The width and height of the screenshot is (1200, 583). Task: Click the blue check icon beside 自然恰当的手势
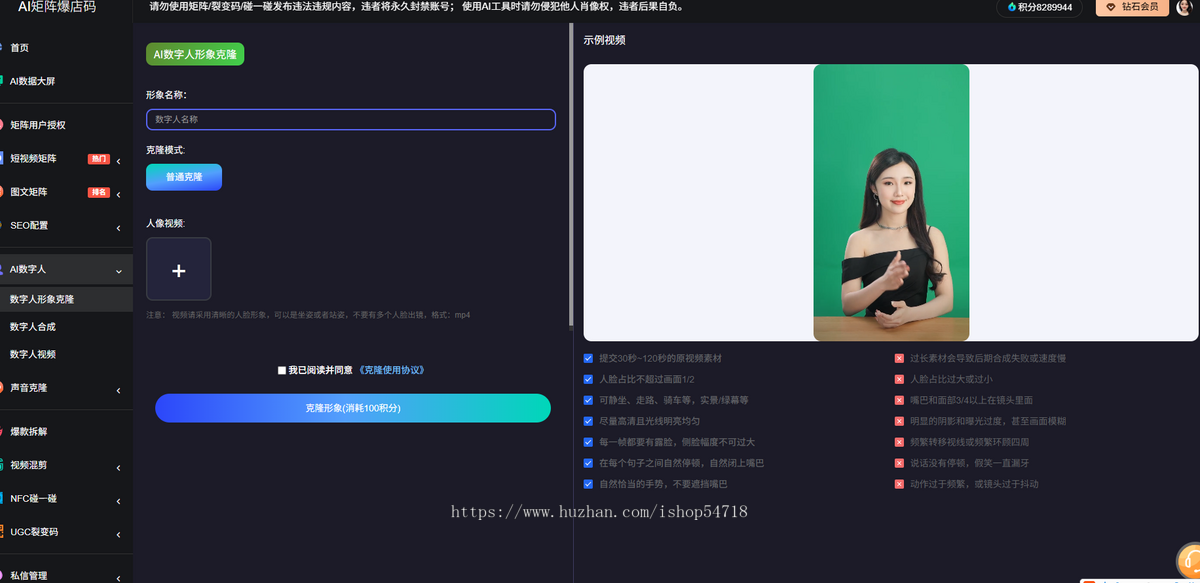588,484
